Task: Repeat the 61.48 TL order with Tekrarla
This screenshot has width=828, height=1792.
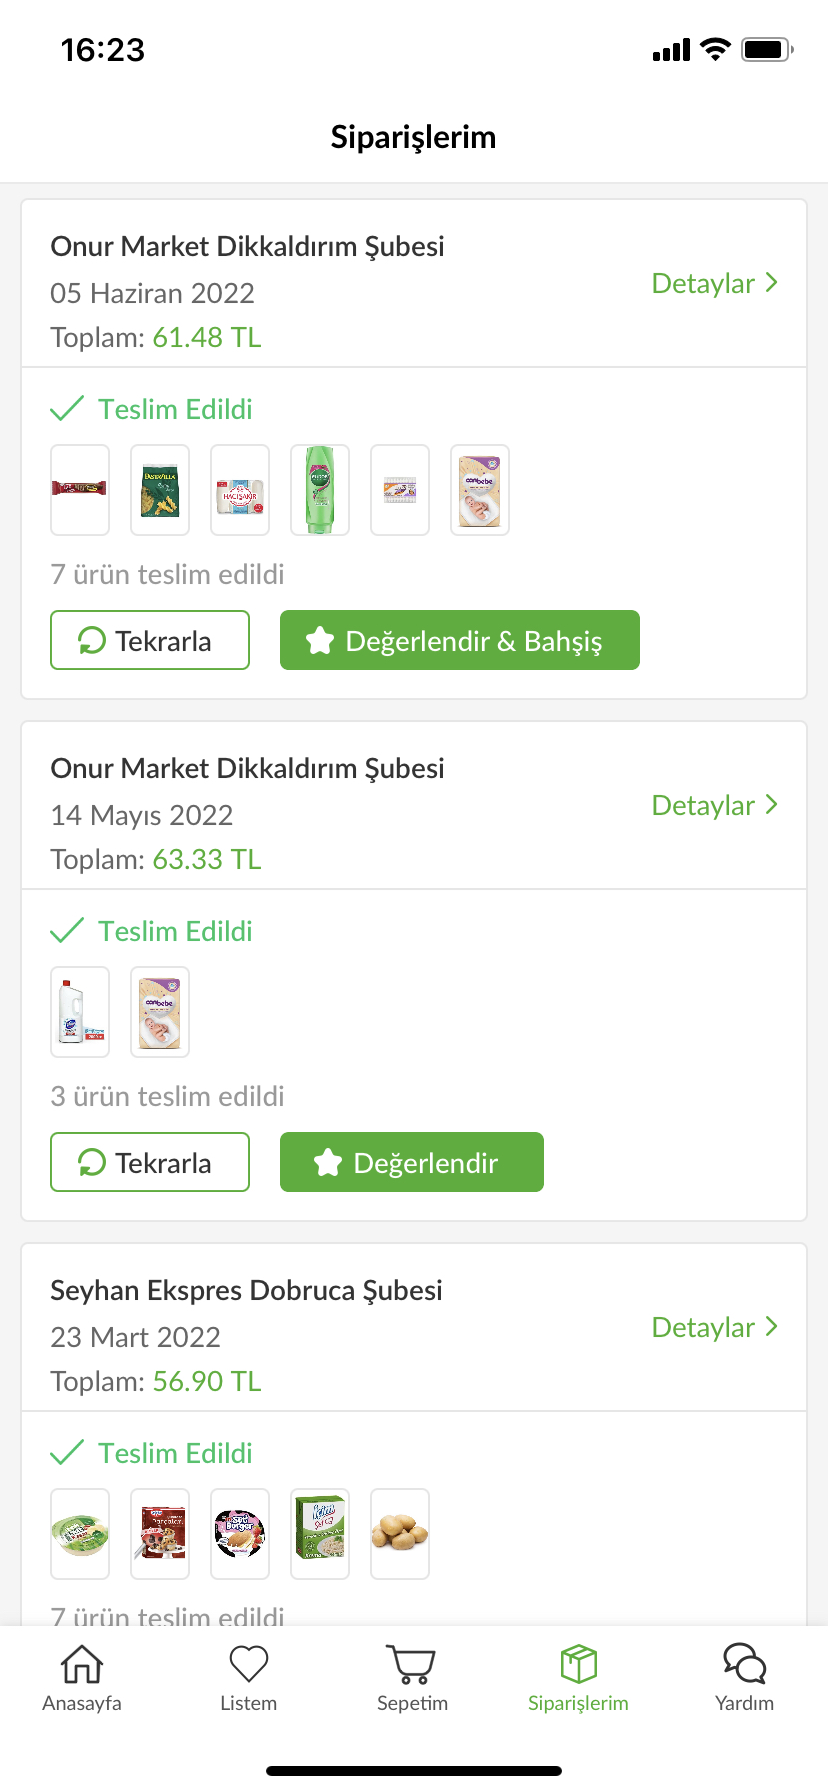Action: [150, 640]
